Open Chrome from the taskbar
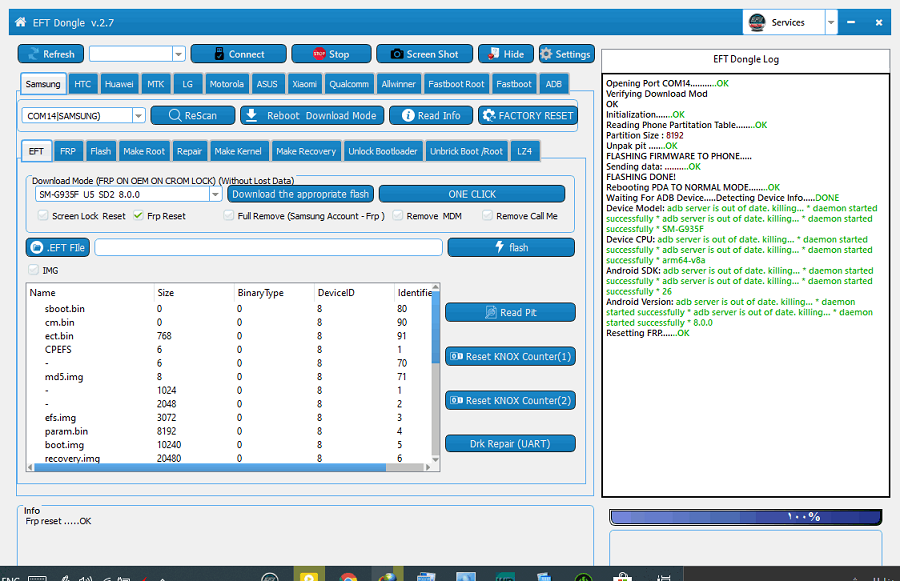Image resolution: width=900 pixels, height=581 pixels. click(x=348, y=576)
